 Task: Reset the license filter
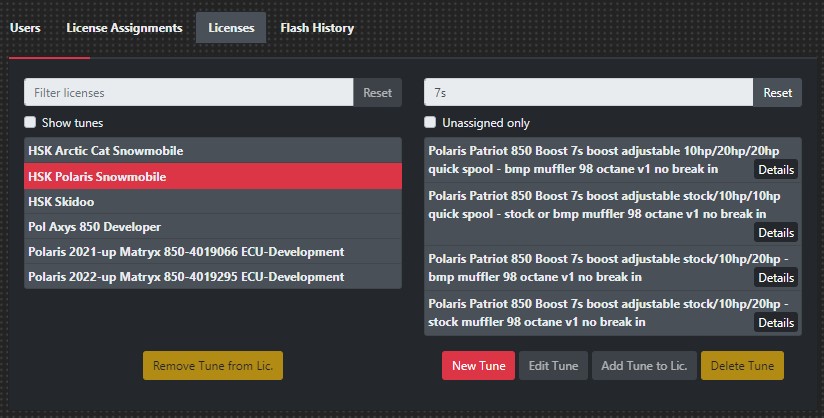tap(377, 93)
